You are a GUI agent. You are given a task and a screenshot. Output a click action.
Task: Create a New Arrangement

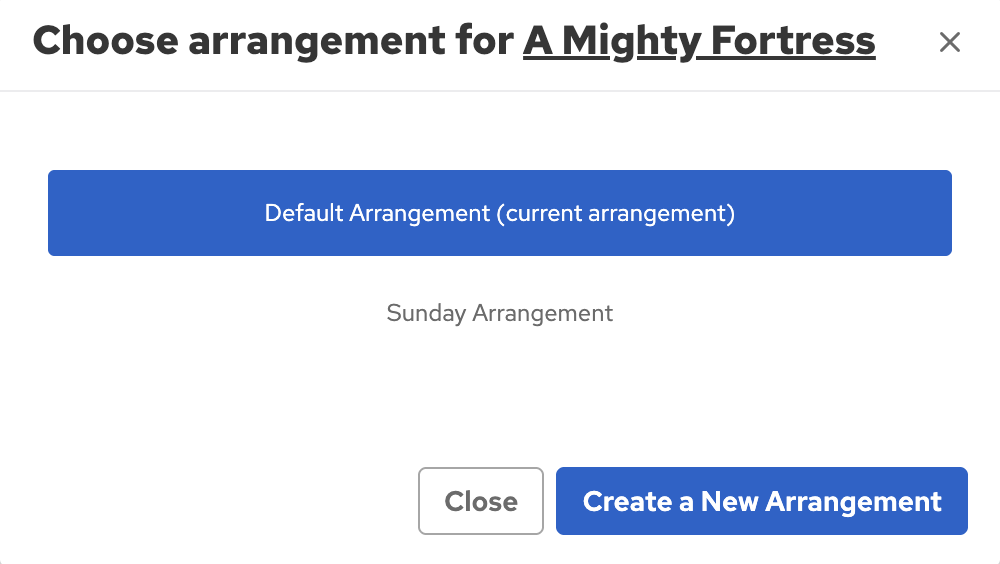(x=762, y=501)
